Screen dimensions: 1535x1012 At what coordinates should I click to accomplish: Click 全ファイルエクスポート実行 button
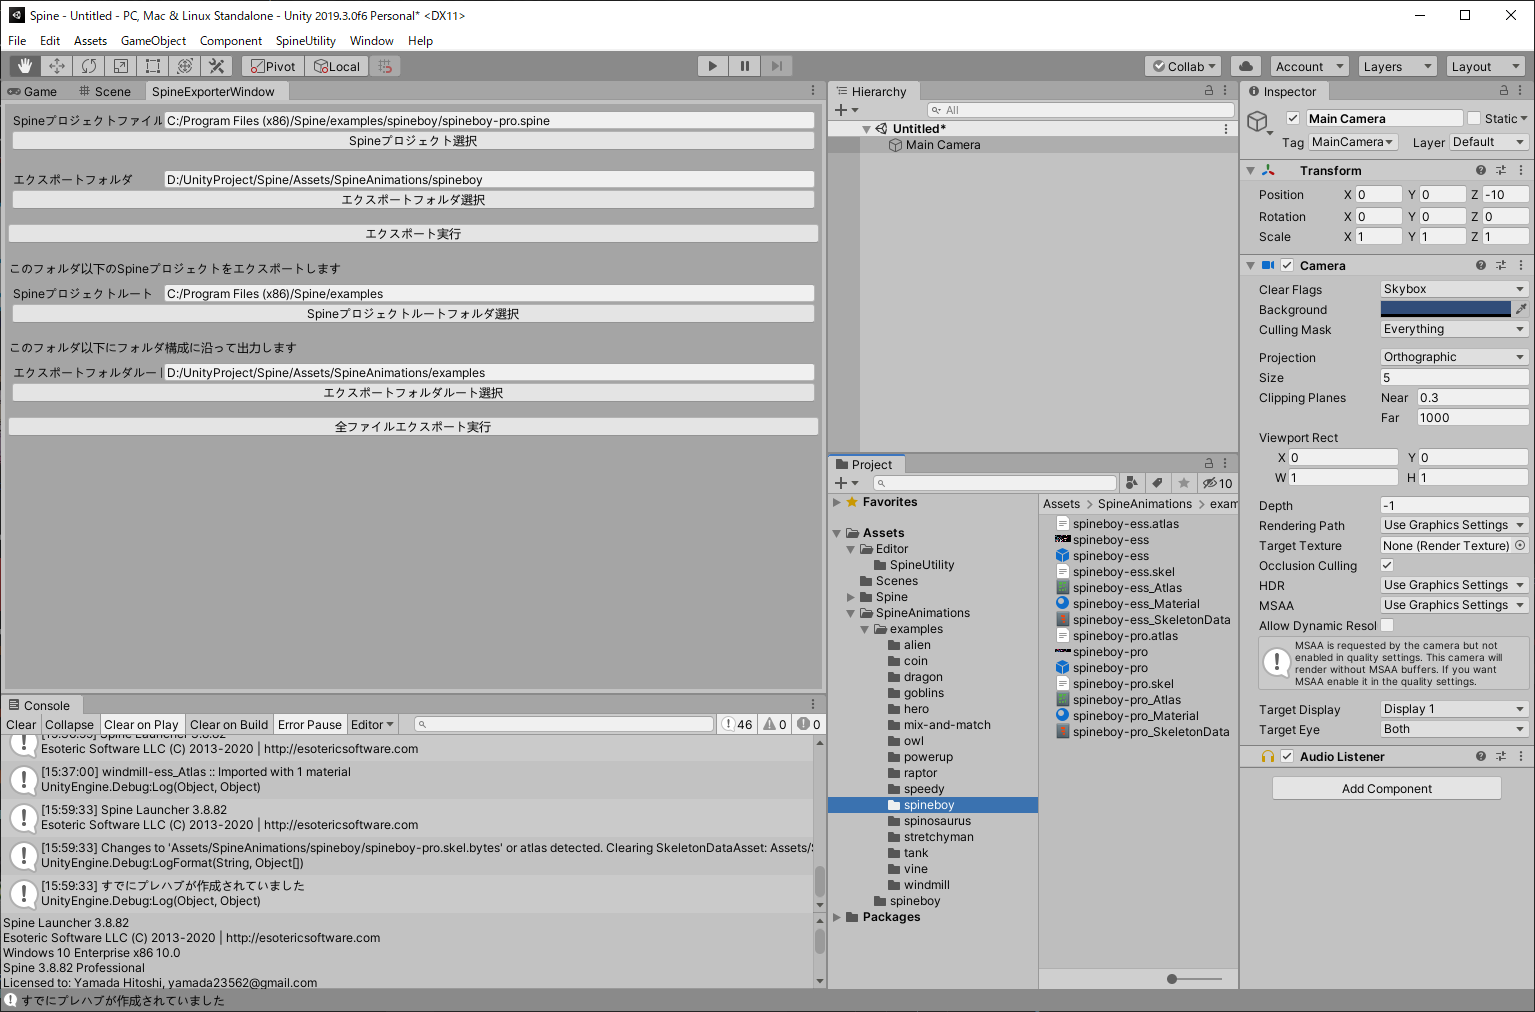click(x=413, y=427)
